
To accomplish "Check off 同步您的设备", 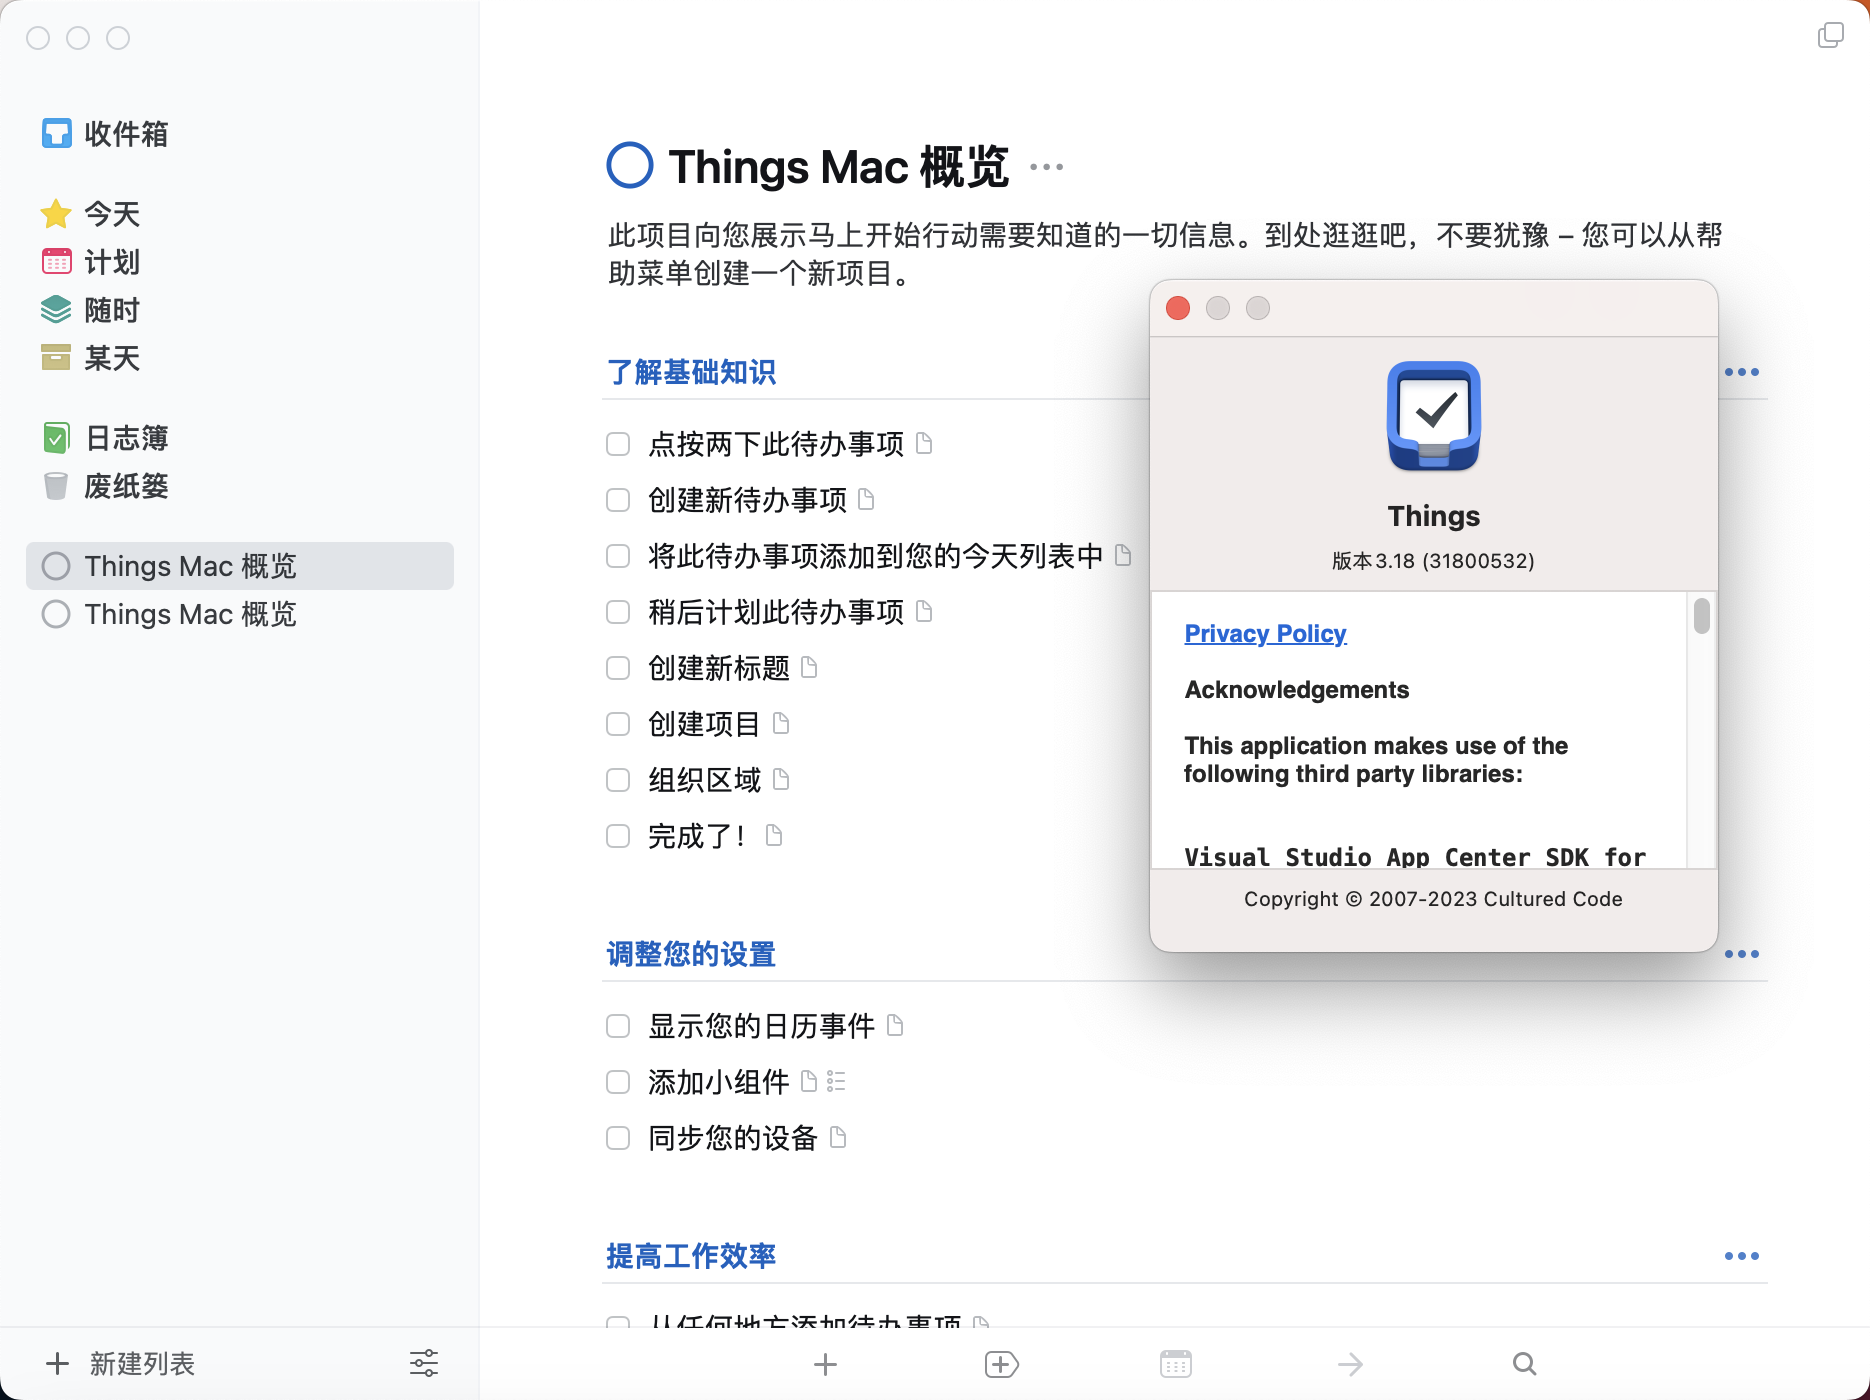I will click(x=618, y=1138).
